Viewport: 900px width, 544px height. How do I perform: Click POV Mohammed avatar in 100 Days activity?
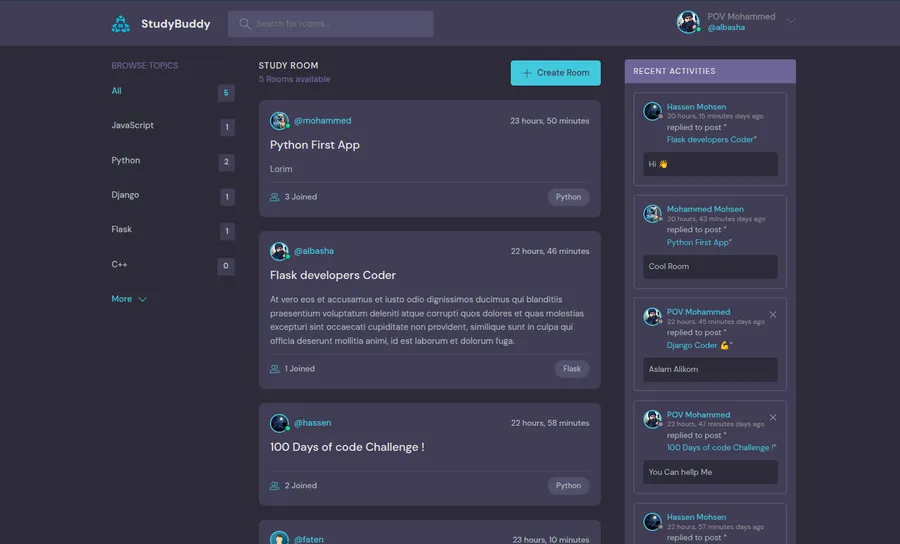coord(653,419)
